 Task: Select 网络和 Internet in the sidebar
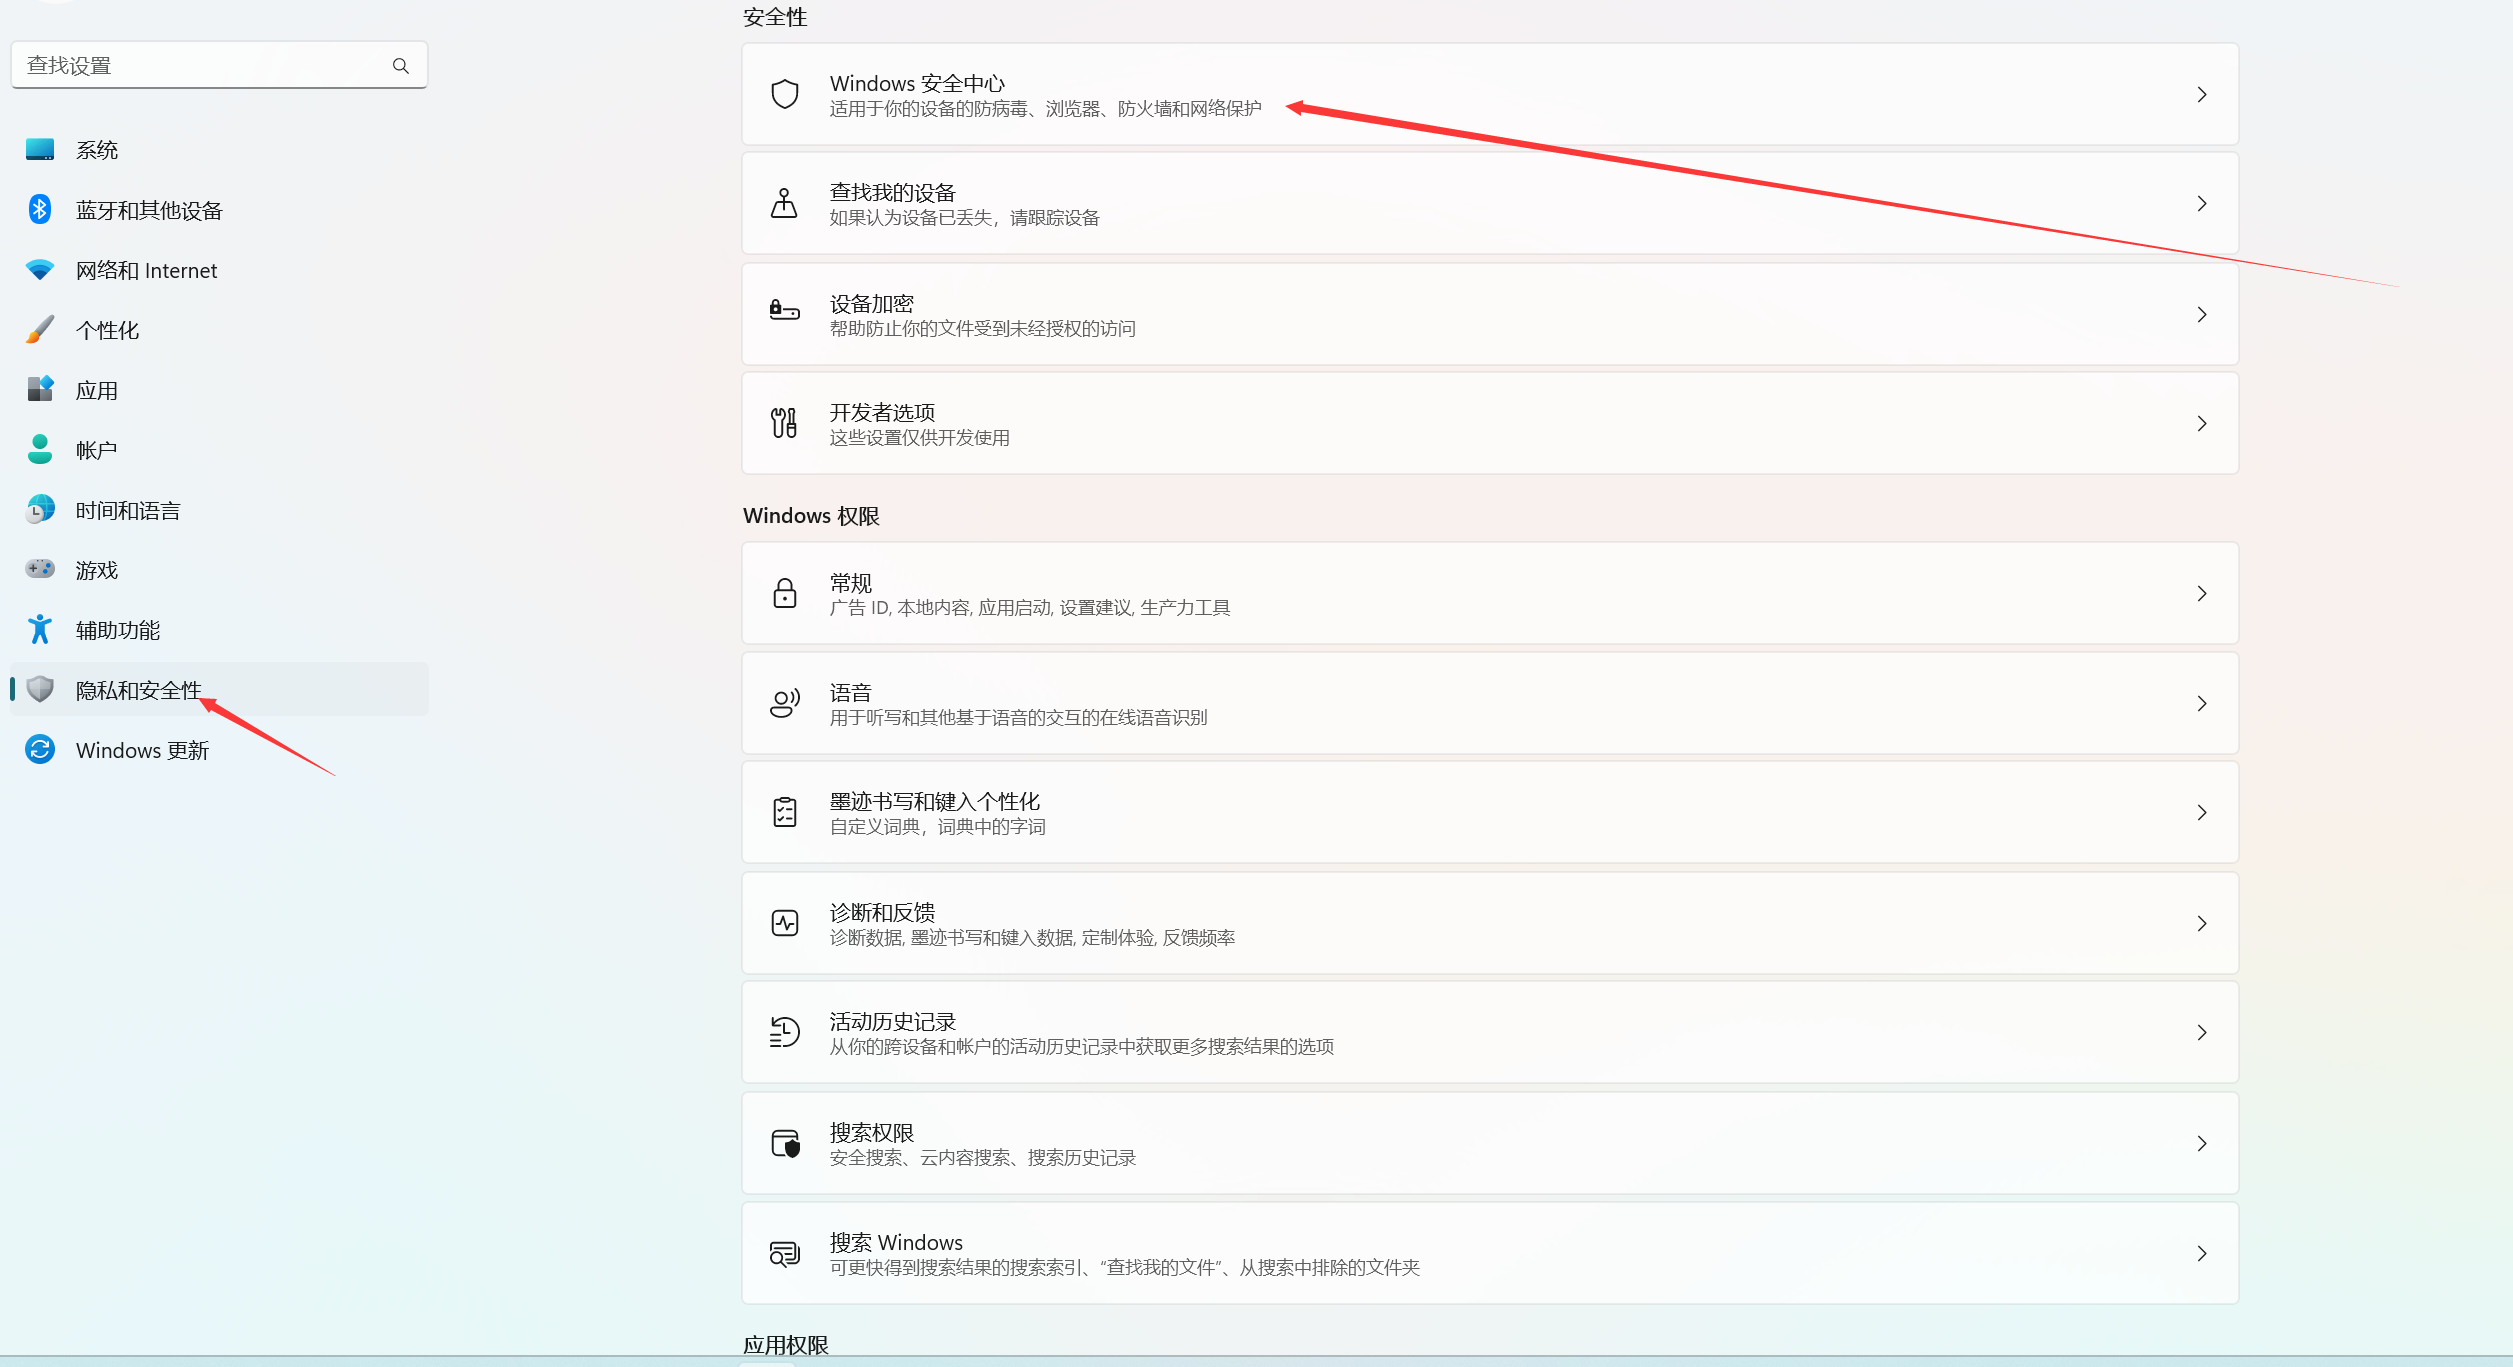point(219,270)
